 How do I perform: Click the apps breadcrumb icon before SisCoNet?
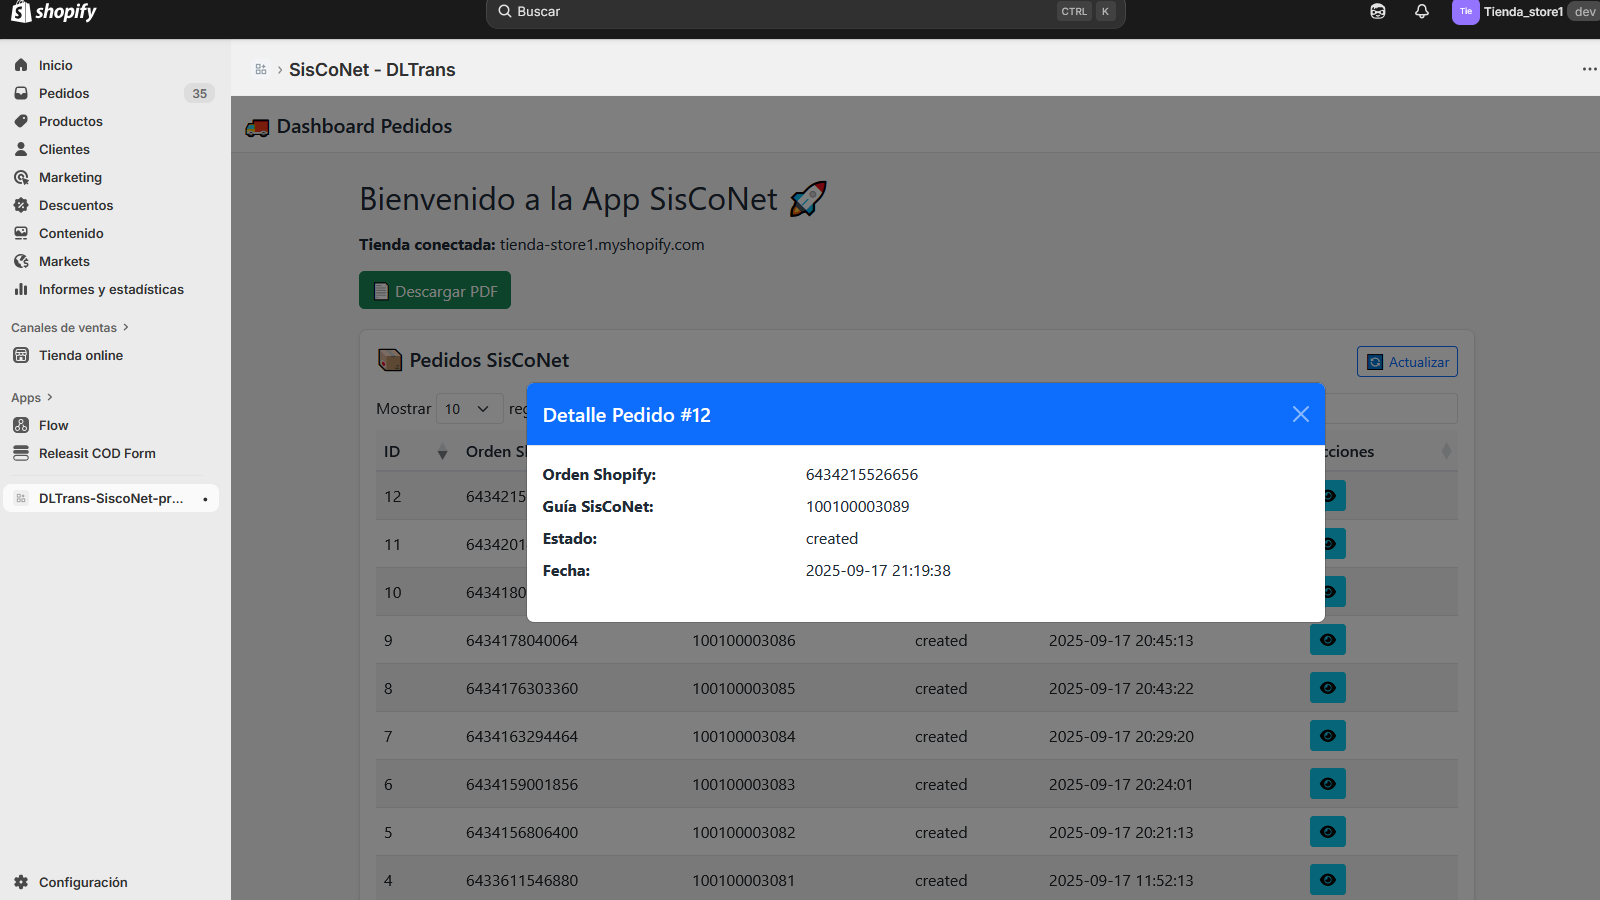pos(261,69)
